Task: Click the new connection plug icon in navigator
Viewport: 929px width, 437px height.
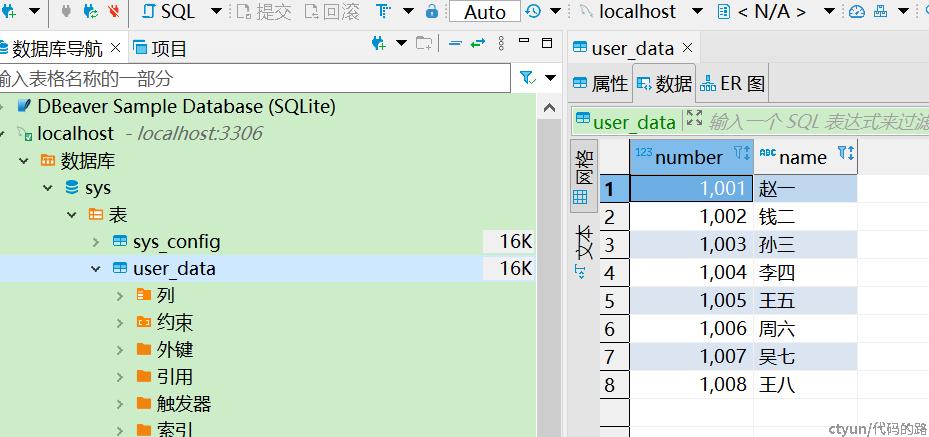Action: 378,44
